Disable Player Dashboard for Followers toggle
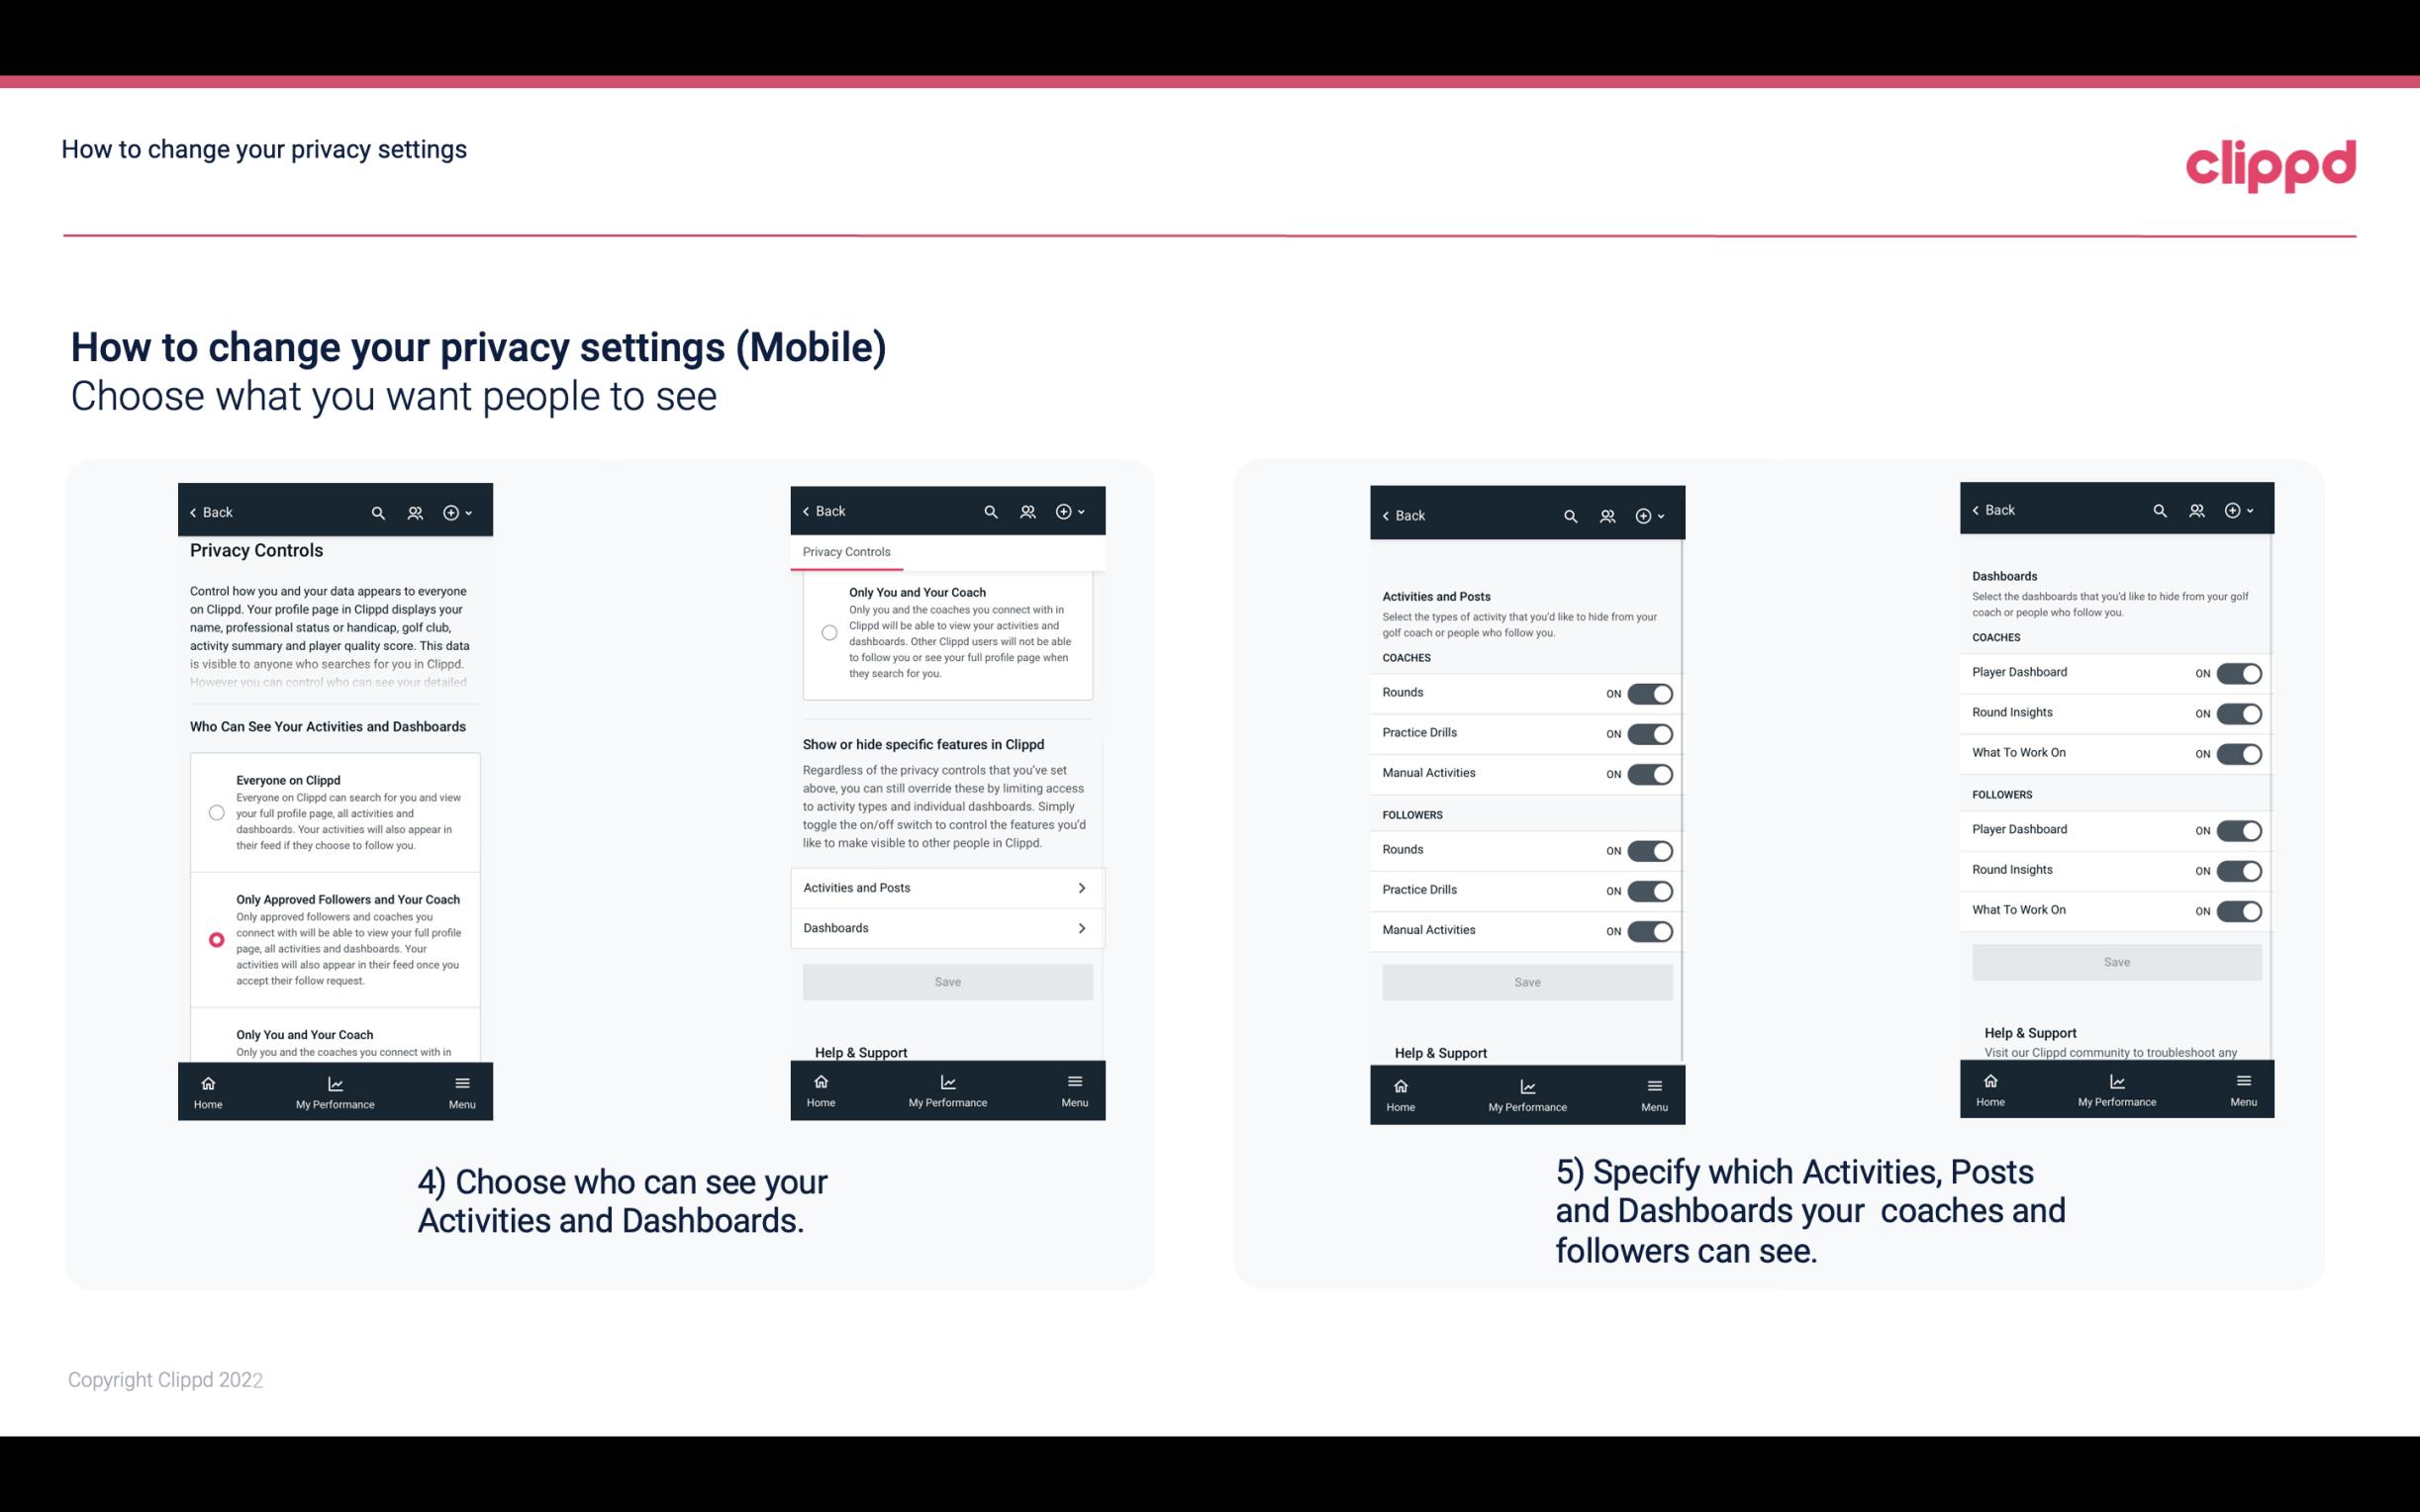The image size is (2420, 1512). tap(2239, 829)
